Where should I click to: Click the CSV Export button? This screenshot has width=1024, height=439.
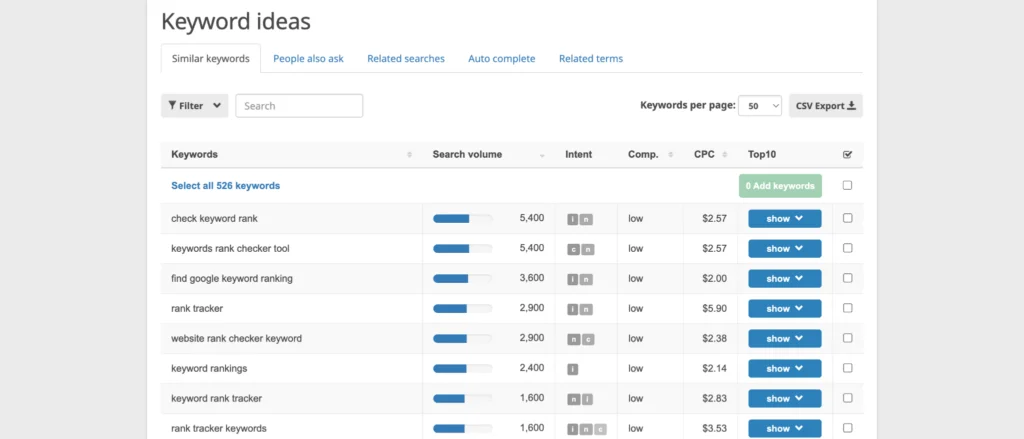coord(825,106)
